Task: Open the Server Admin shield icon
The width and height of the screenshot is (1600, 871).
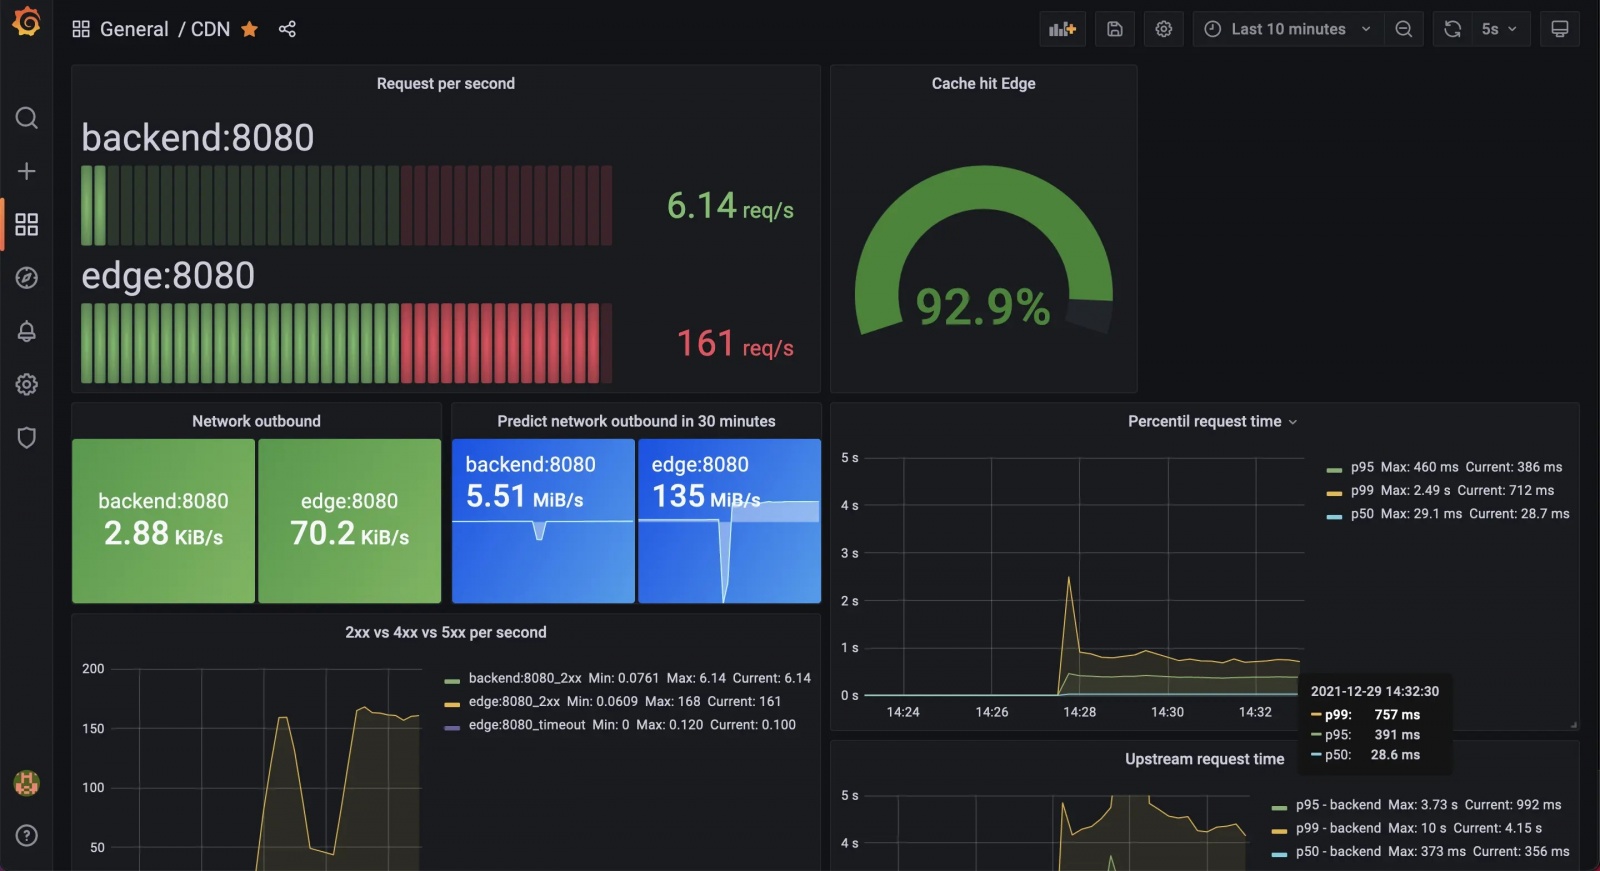Action: [x=27, y=438]
